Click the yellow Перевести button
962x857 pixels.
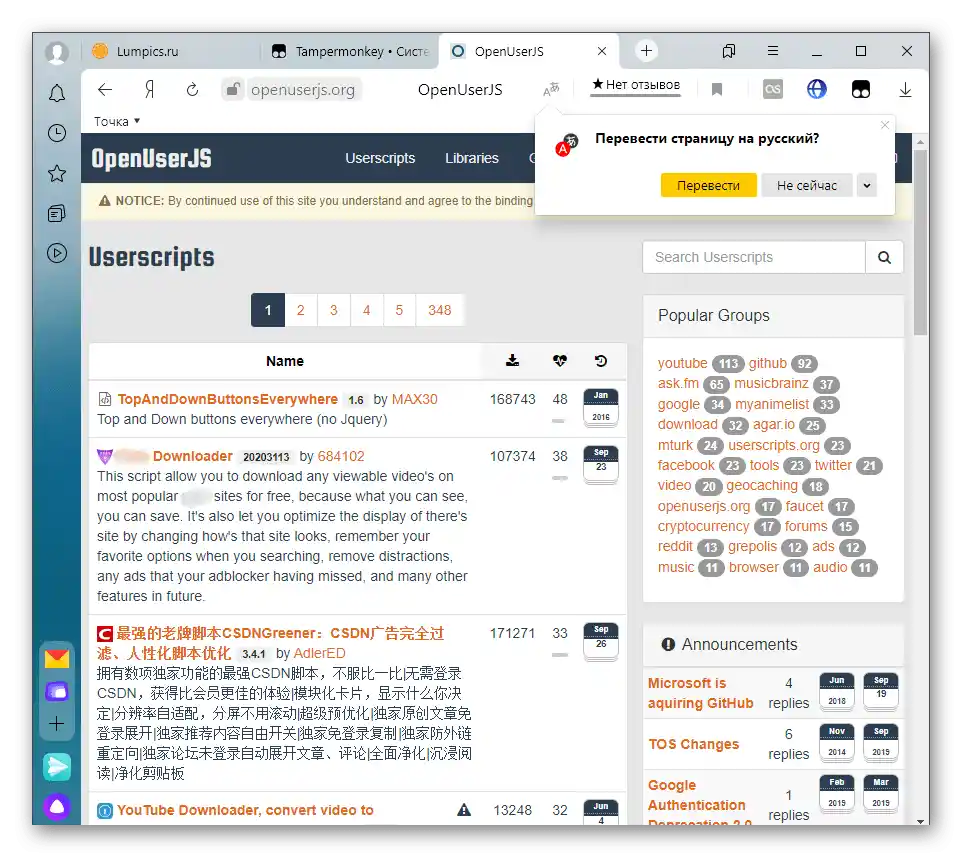[x=708, y=185]
